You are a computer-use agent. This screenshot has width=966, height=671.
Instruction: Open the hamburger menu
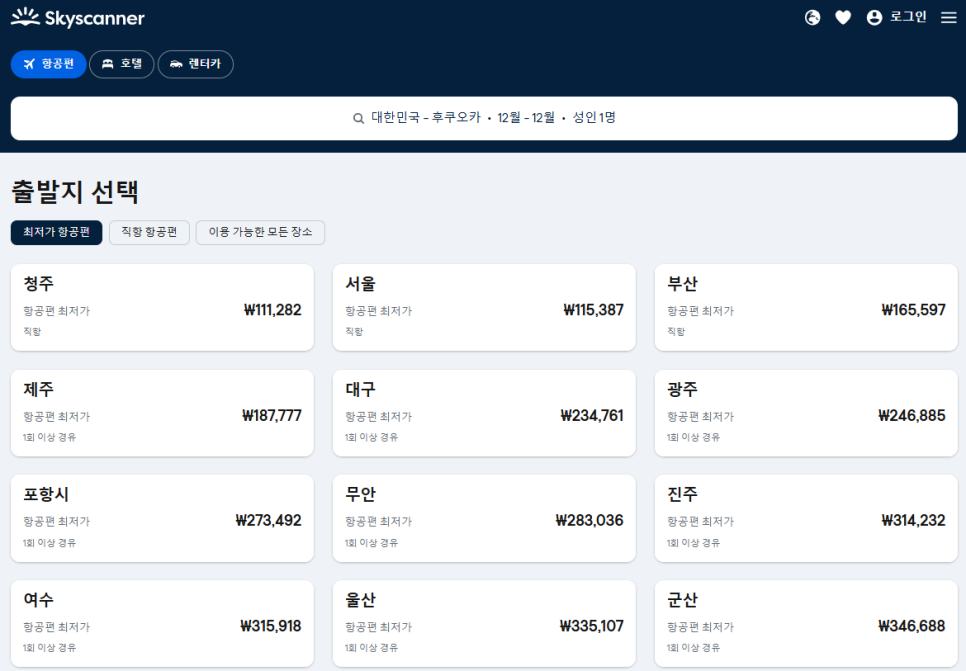949,18
